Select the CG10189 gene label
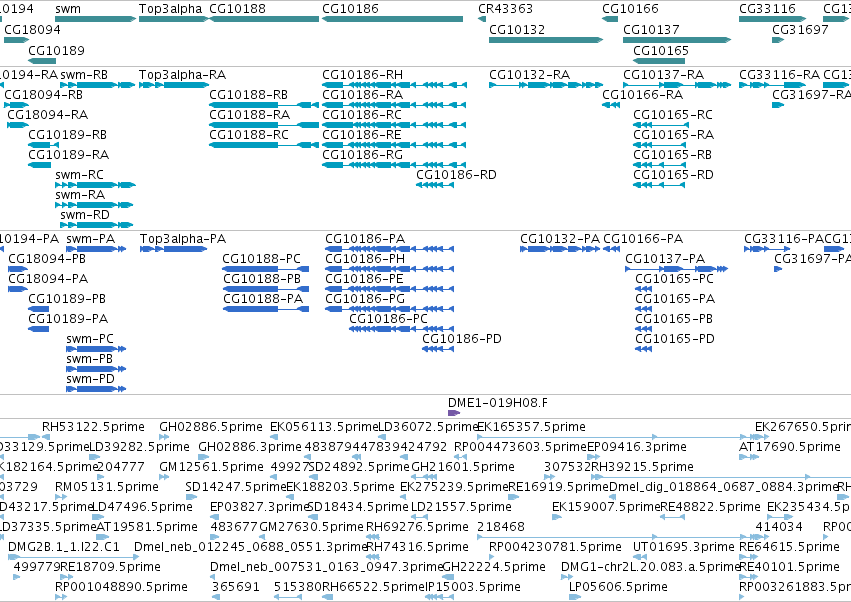The width and height of the screenshot is (851, 602). click(56, 50)
